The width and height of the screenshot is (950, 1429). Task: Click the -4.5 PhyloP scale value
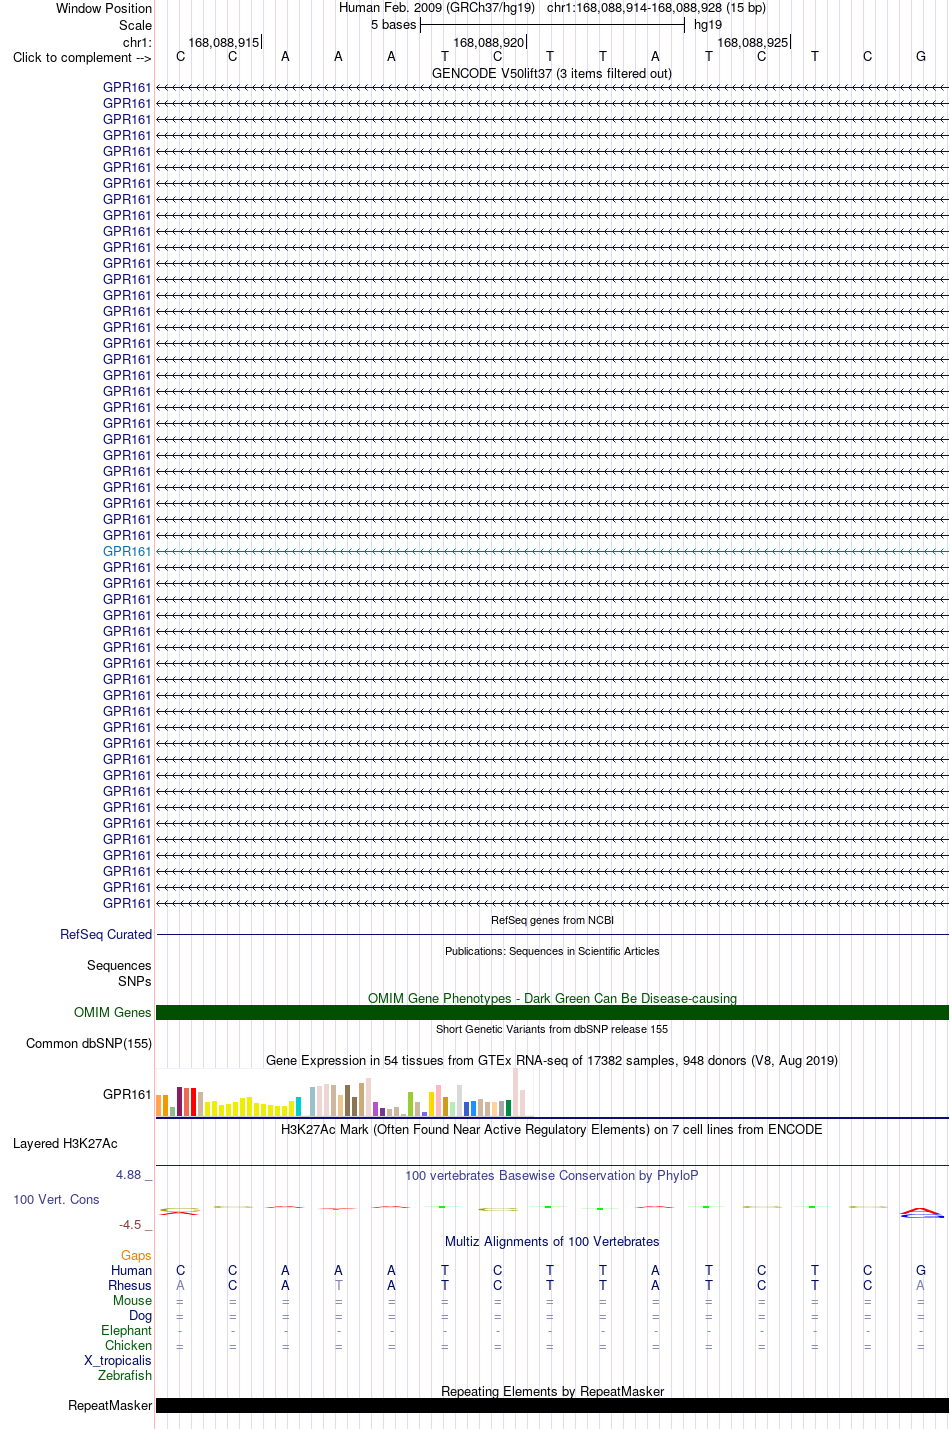[130, 1224]
